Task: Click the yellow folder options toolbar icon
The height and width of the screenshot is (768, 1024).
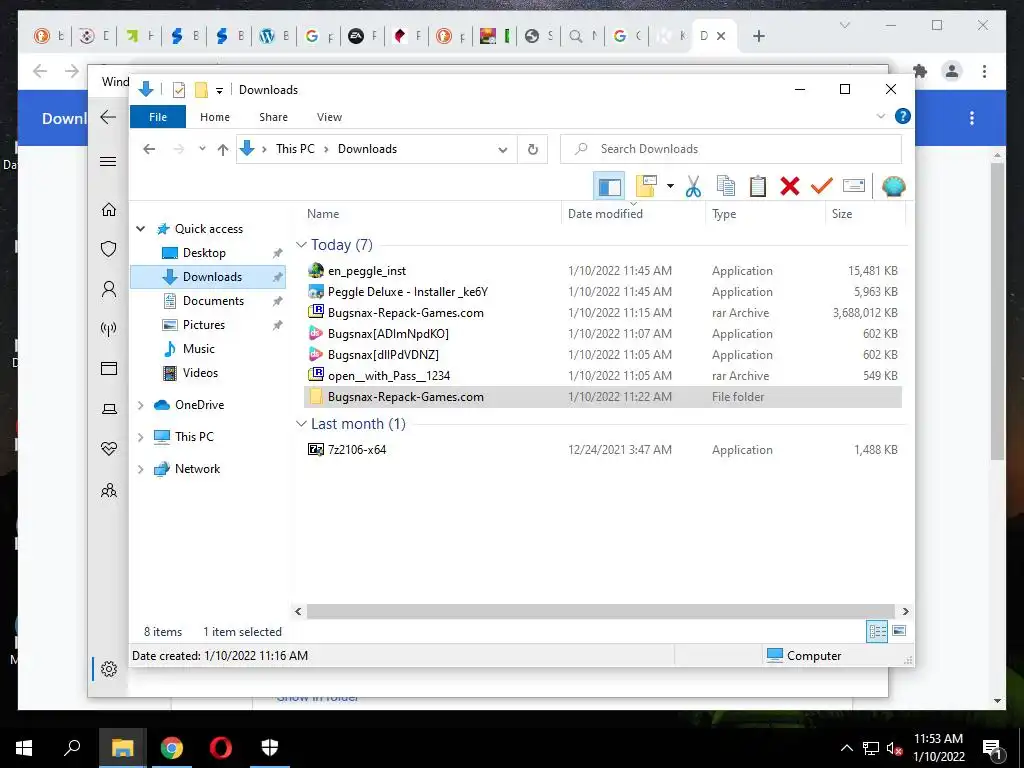Action: click(646, 186)
